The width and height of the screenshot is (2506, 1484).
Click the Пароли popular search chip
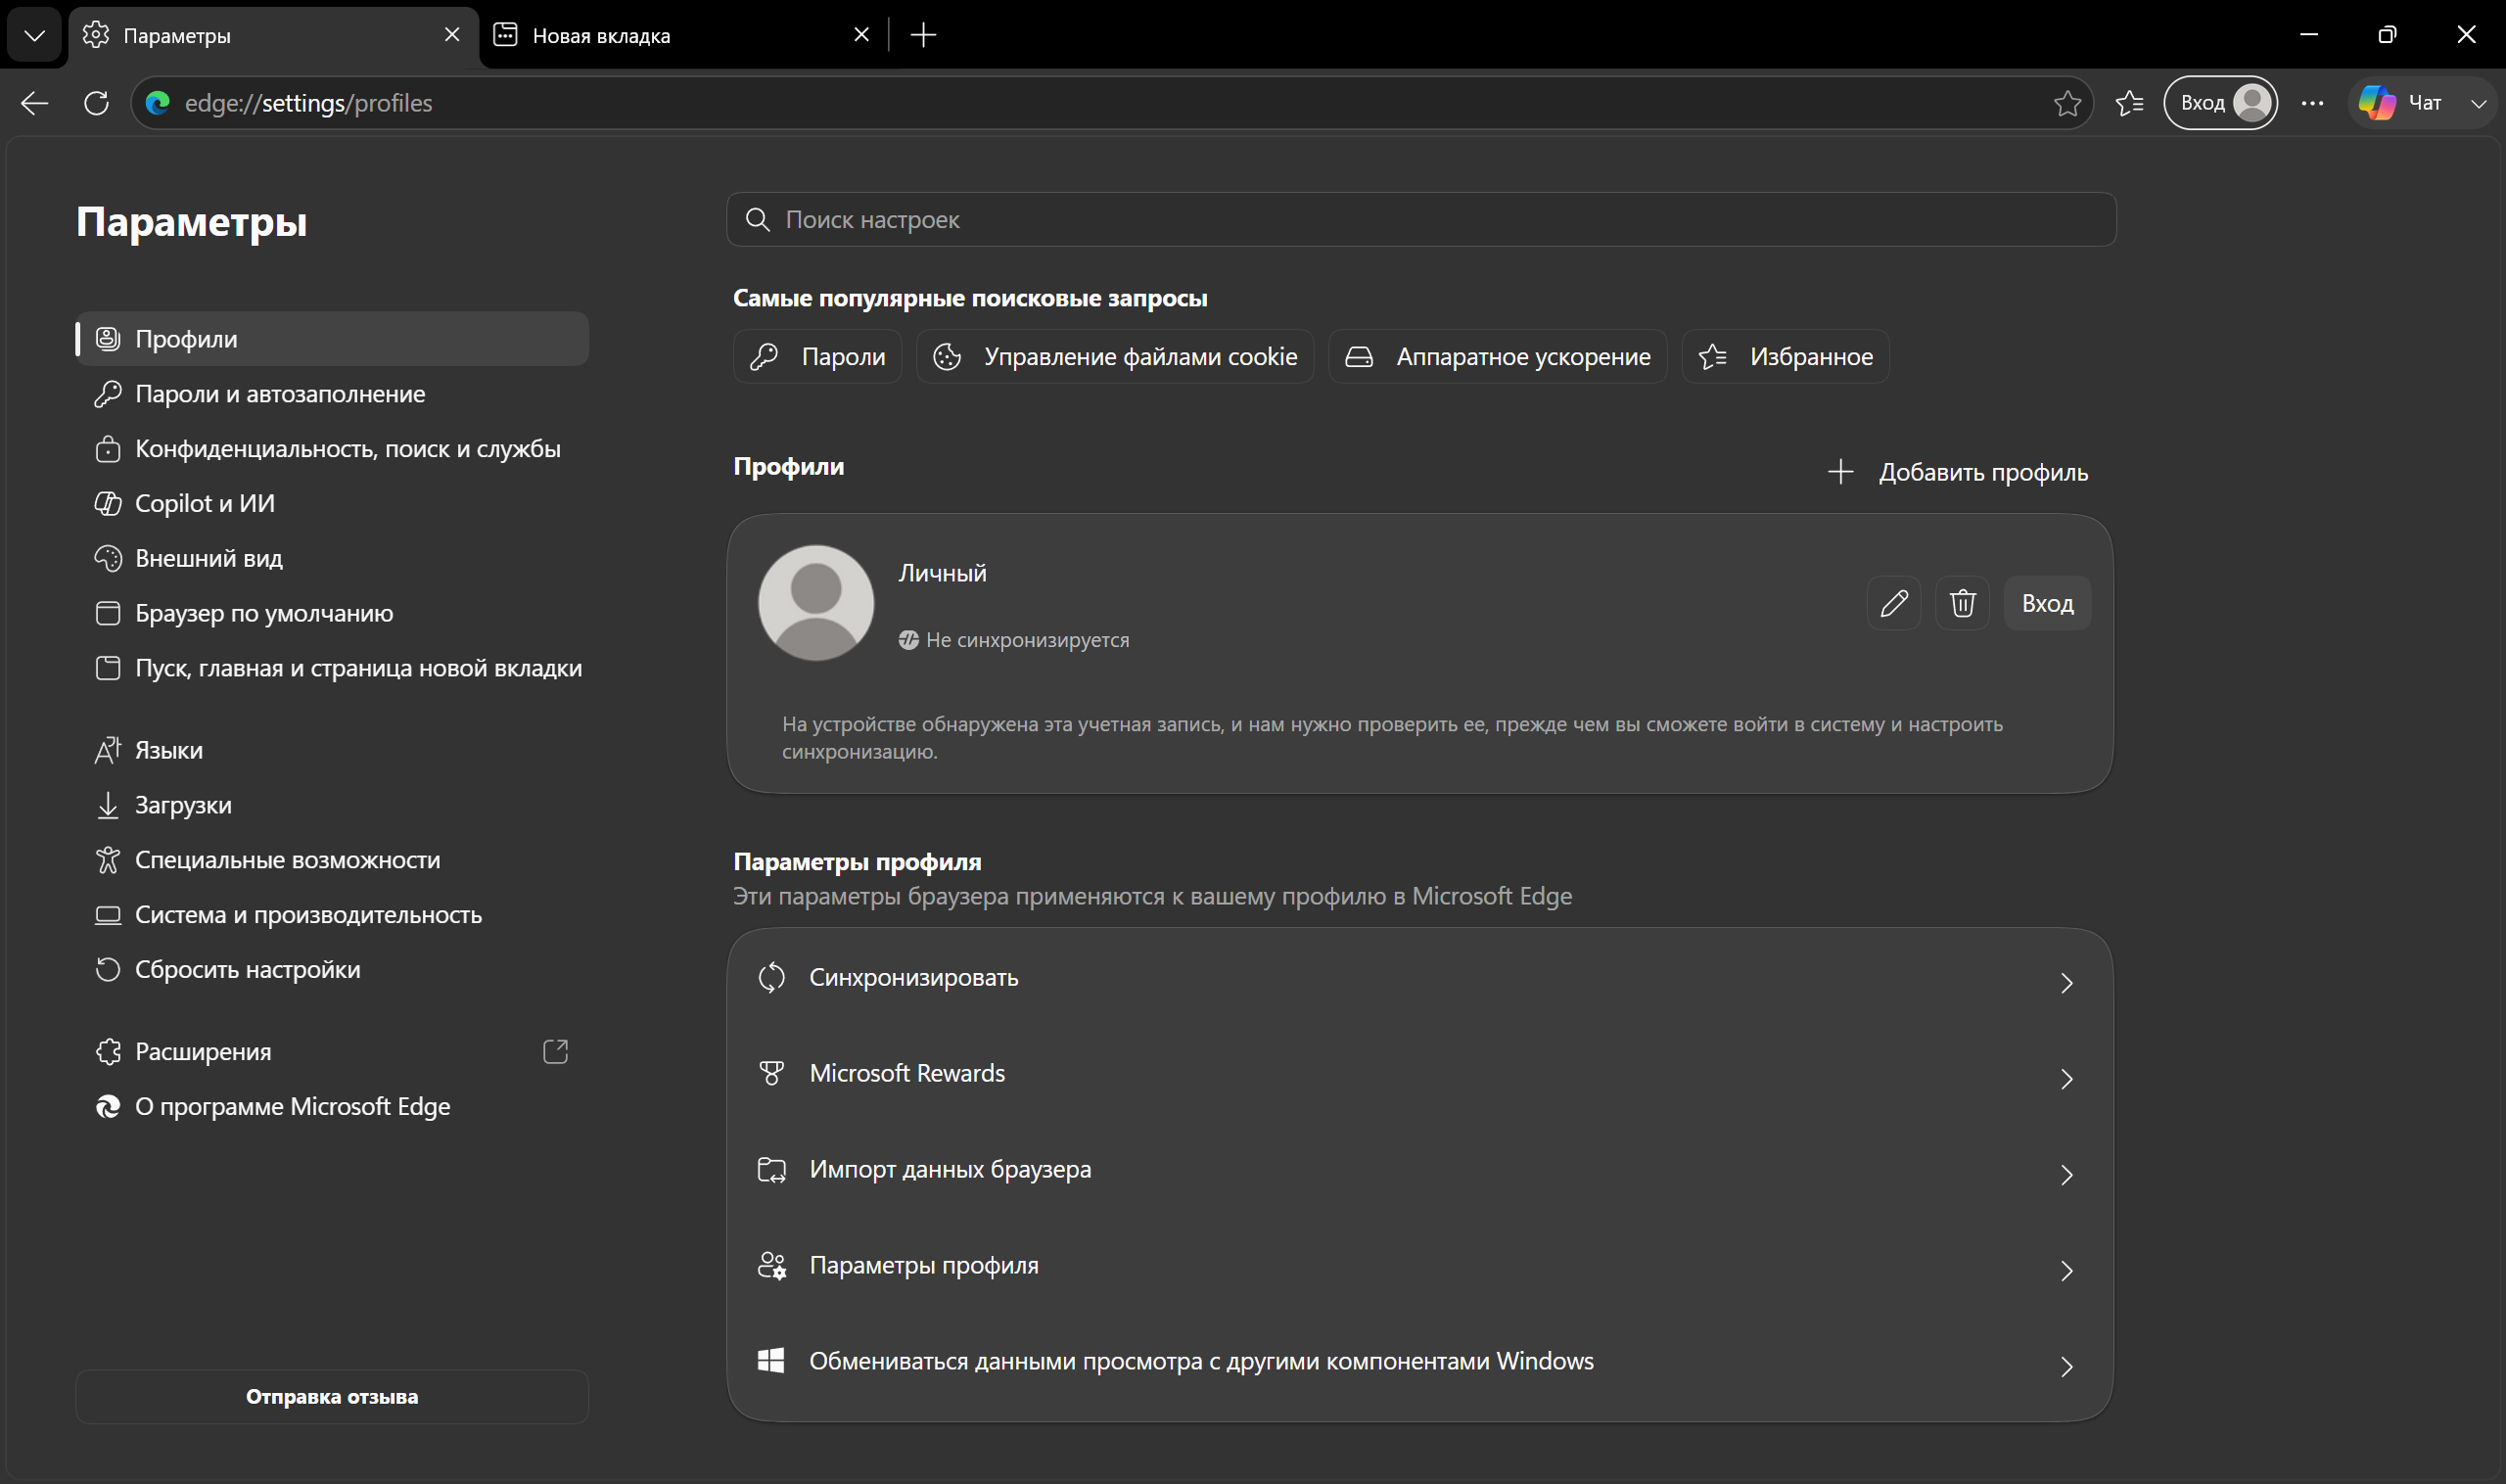click(x=817, y=357)
